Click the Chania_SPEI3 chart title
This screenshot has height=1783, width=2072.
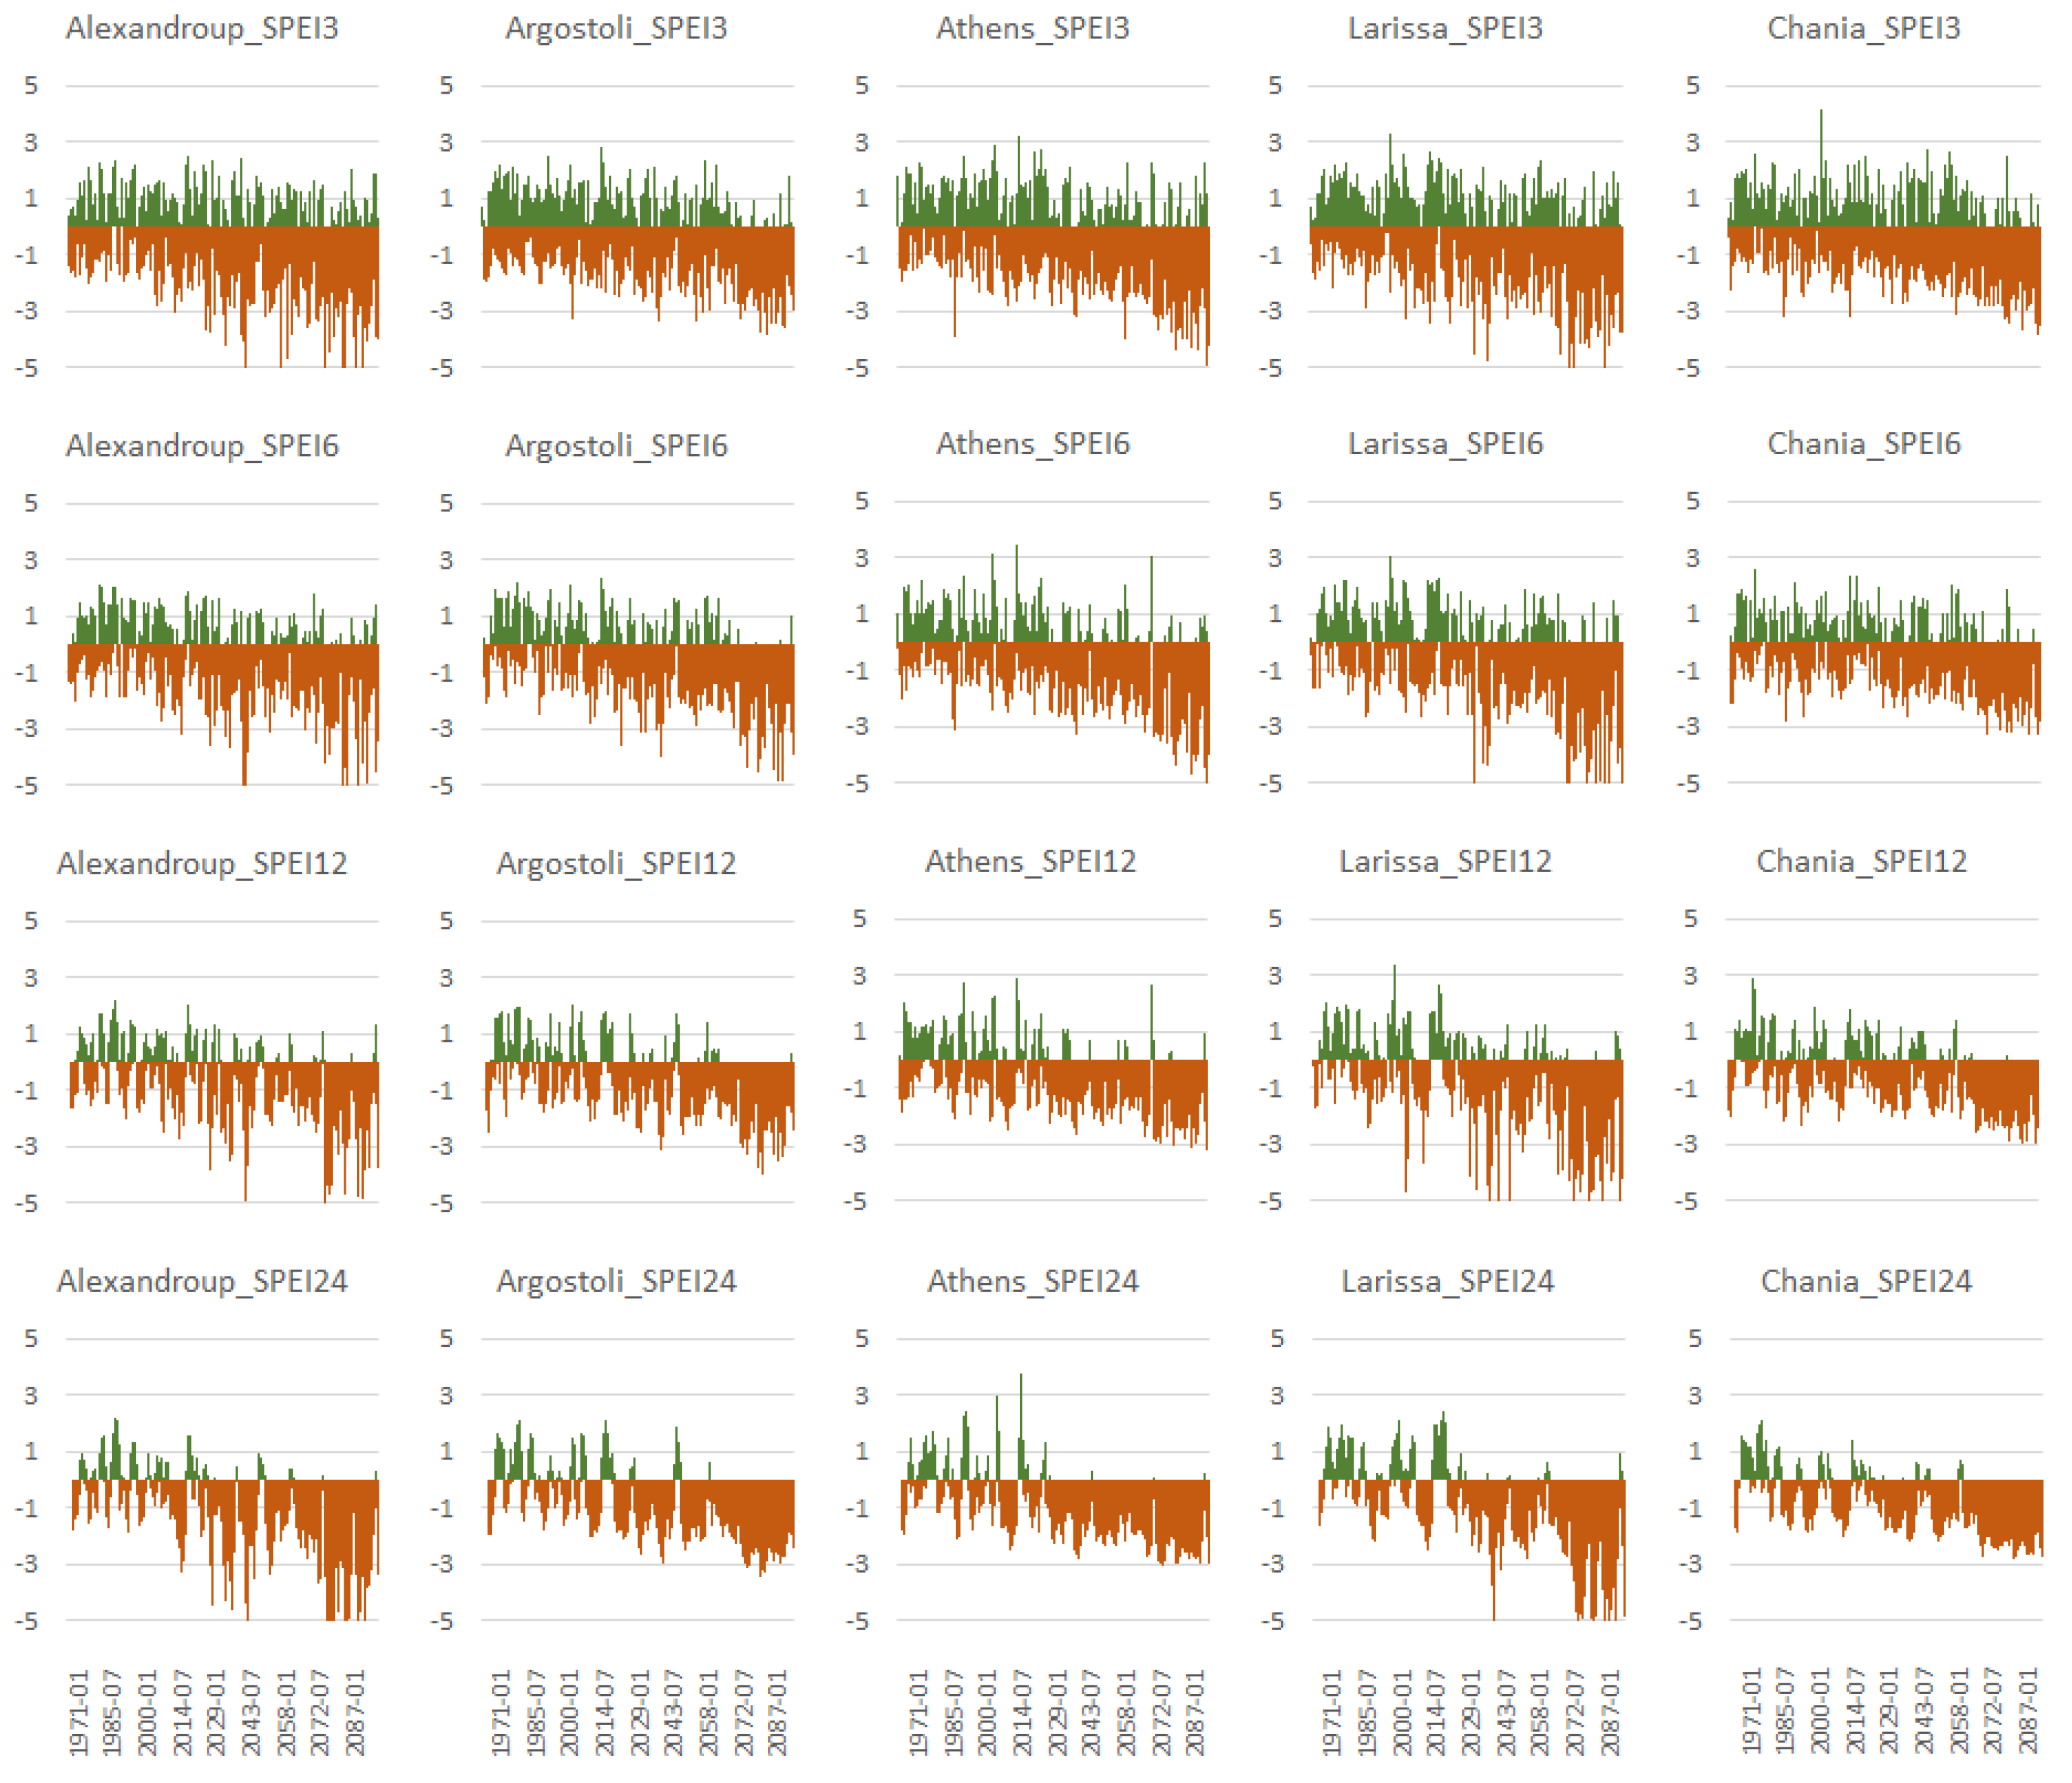click(1863, 28)
